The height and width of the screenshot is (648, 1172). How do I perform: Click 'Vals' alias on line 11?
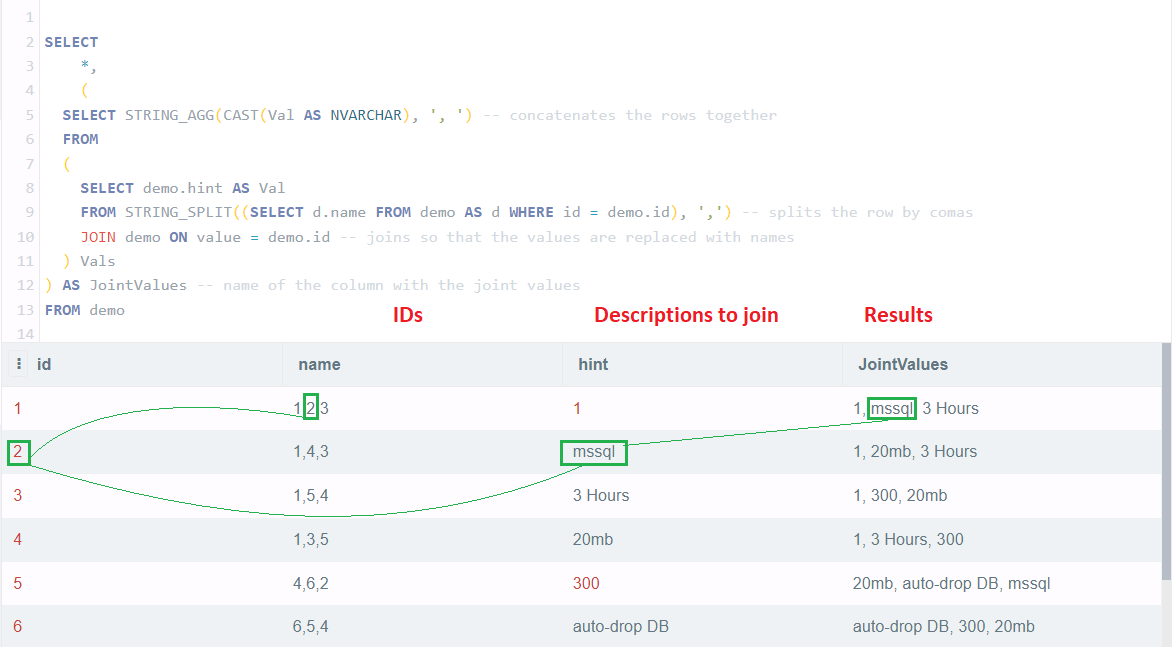98,261
